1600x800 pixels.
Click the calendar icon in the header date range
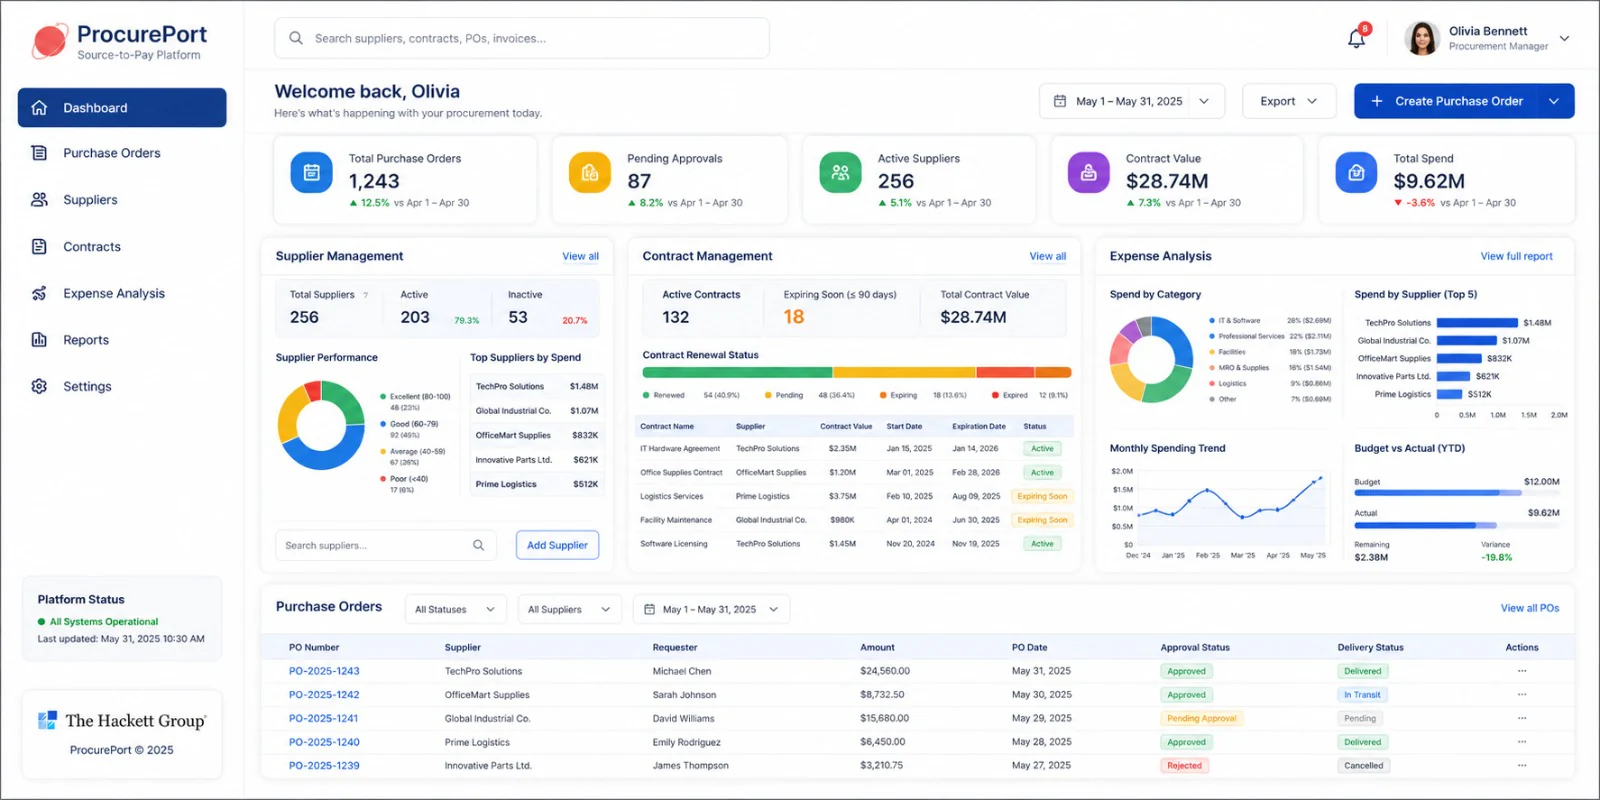(1060, 101)
